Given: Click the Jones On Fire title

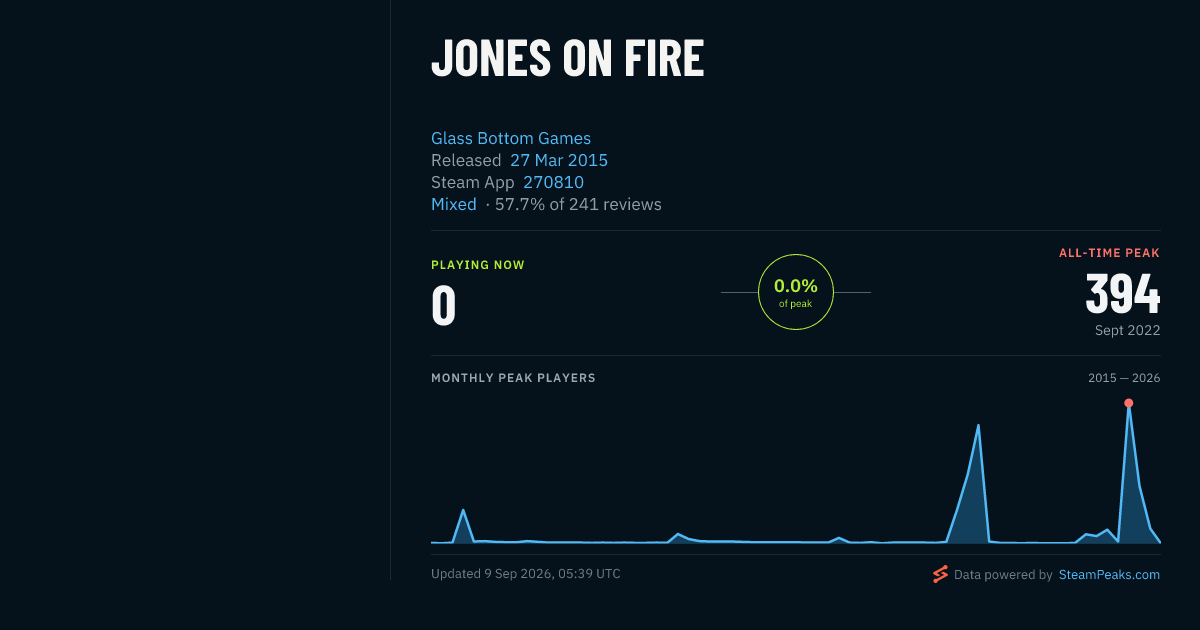Looking at the screenshot, I should (567, 58).
